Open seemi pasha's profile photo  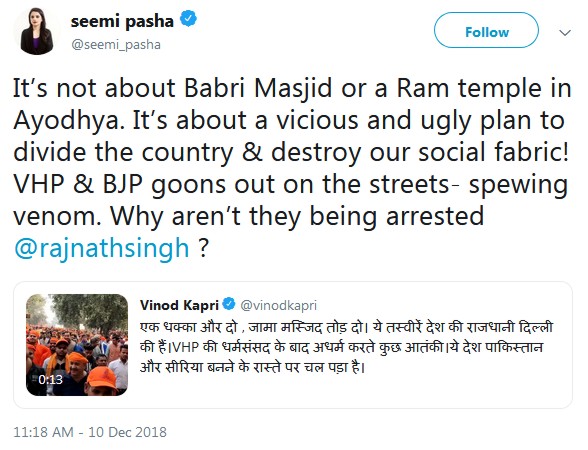(x=36, y=31)
